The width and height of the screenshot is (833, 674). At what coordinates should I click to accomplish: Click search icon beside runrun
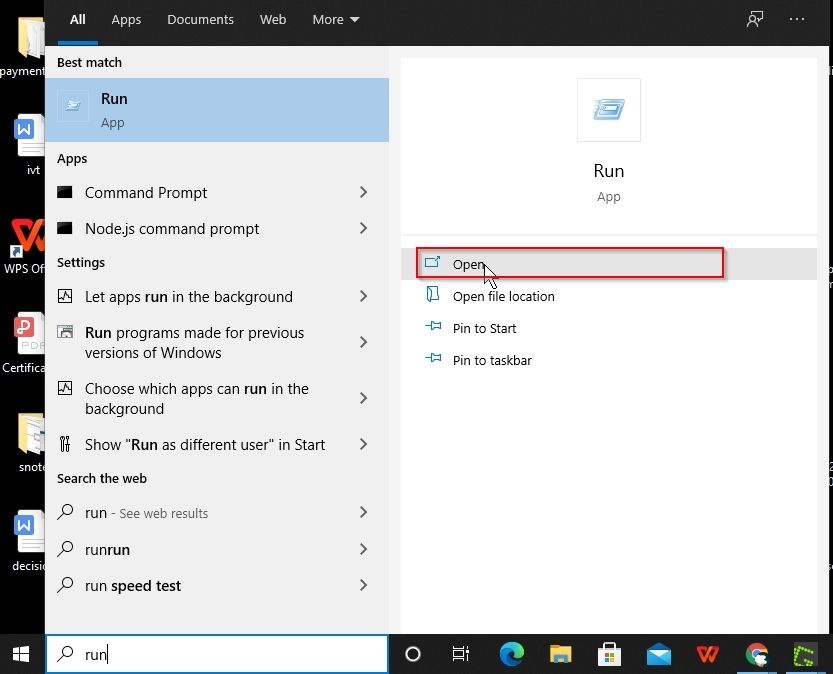tap(65, 549)
